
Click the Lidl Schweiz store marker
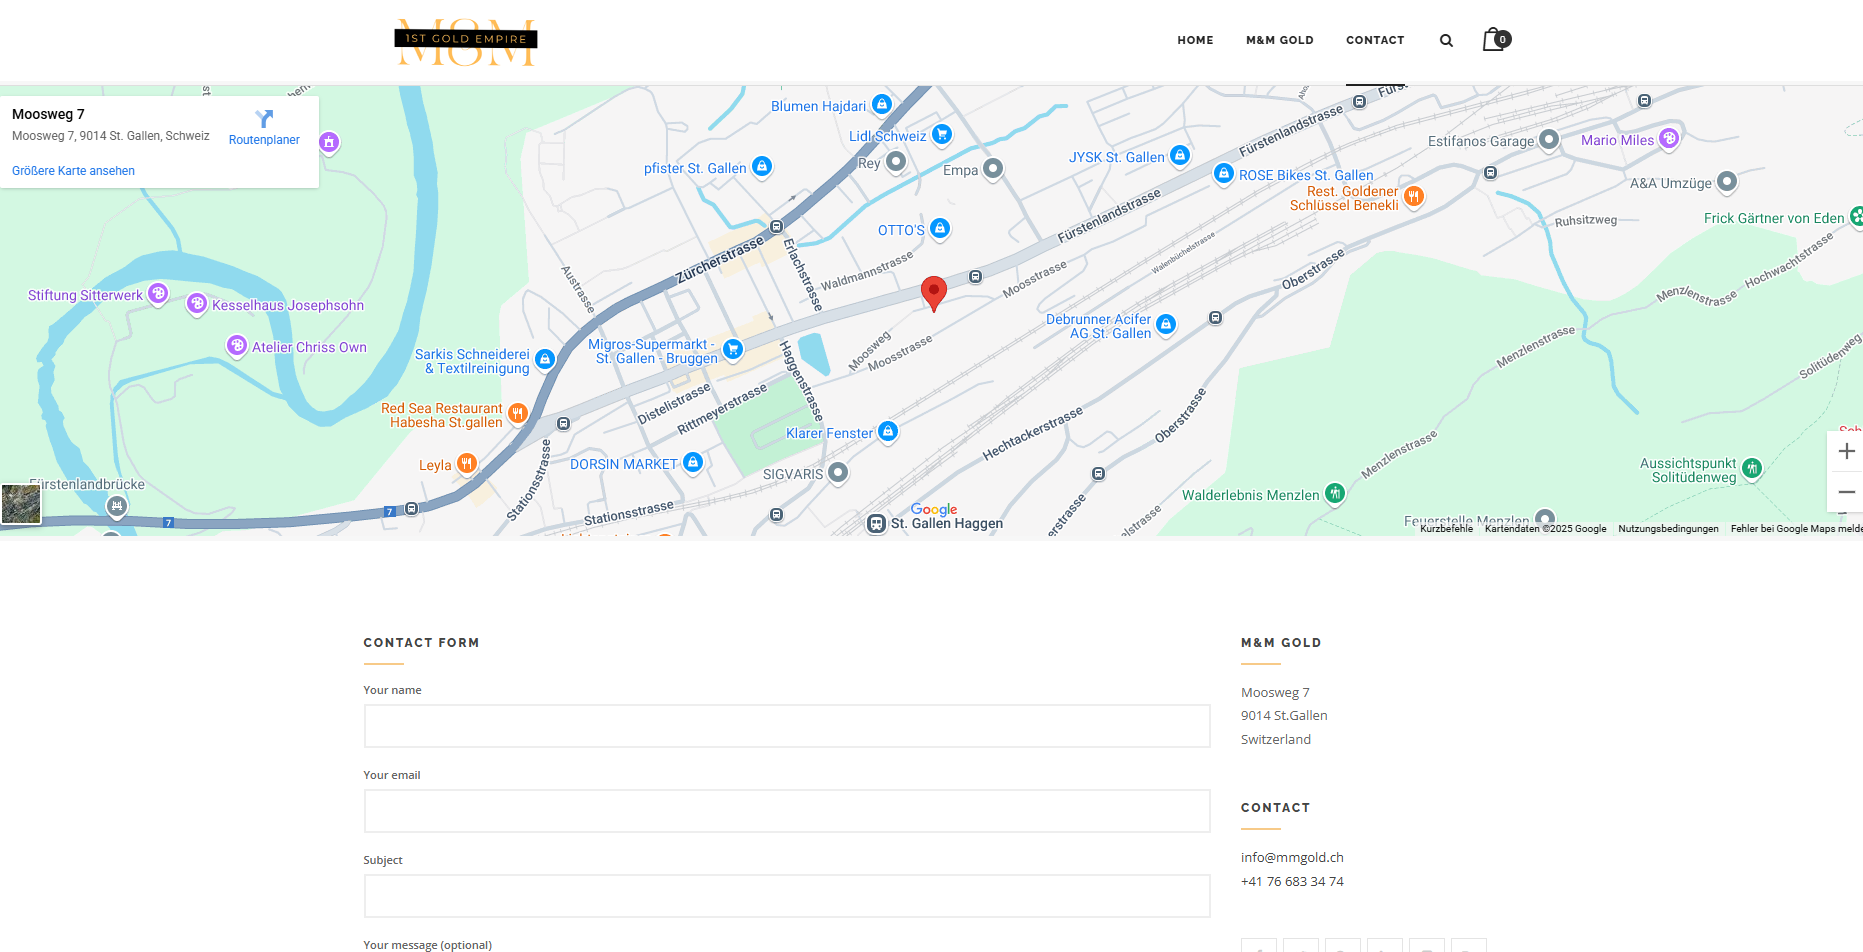coord(941,134)
